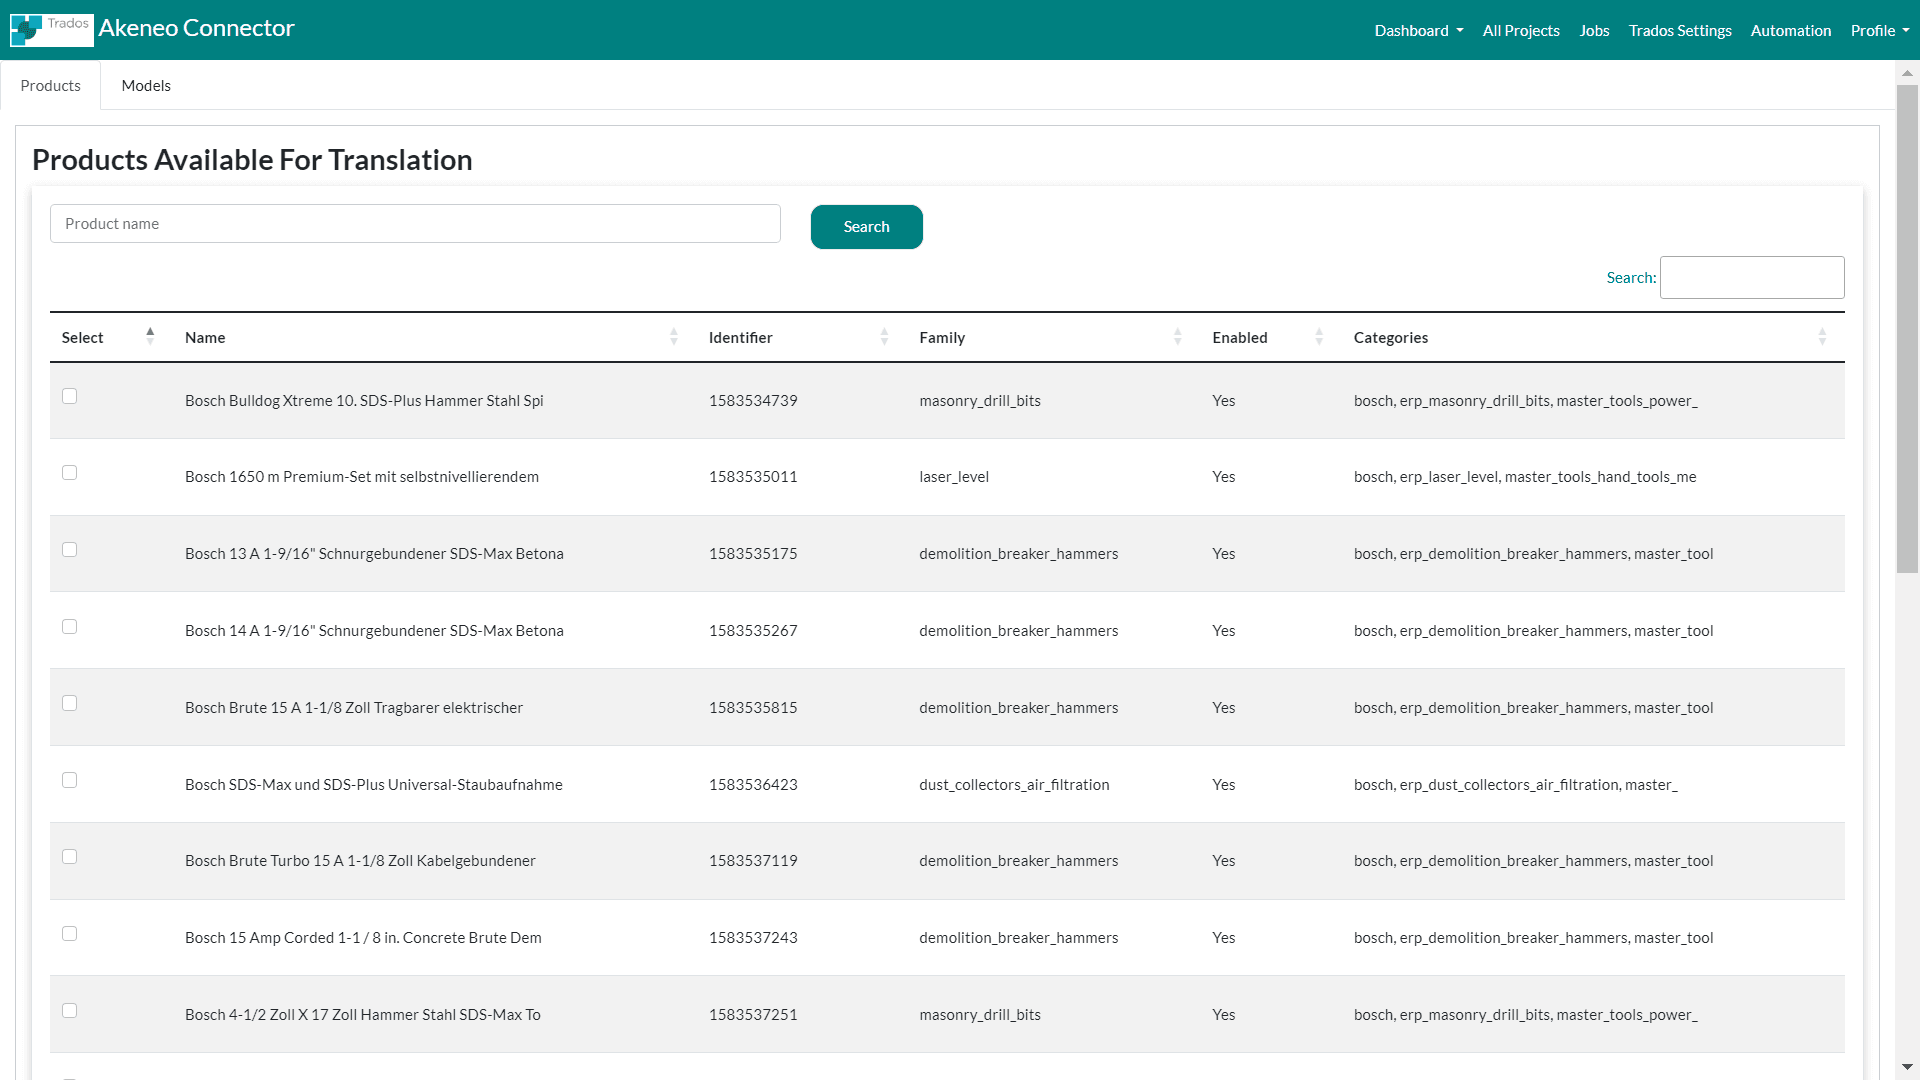Go to All Projects
1920x1080 pixels.
tap(1521, 31)
